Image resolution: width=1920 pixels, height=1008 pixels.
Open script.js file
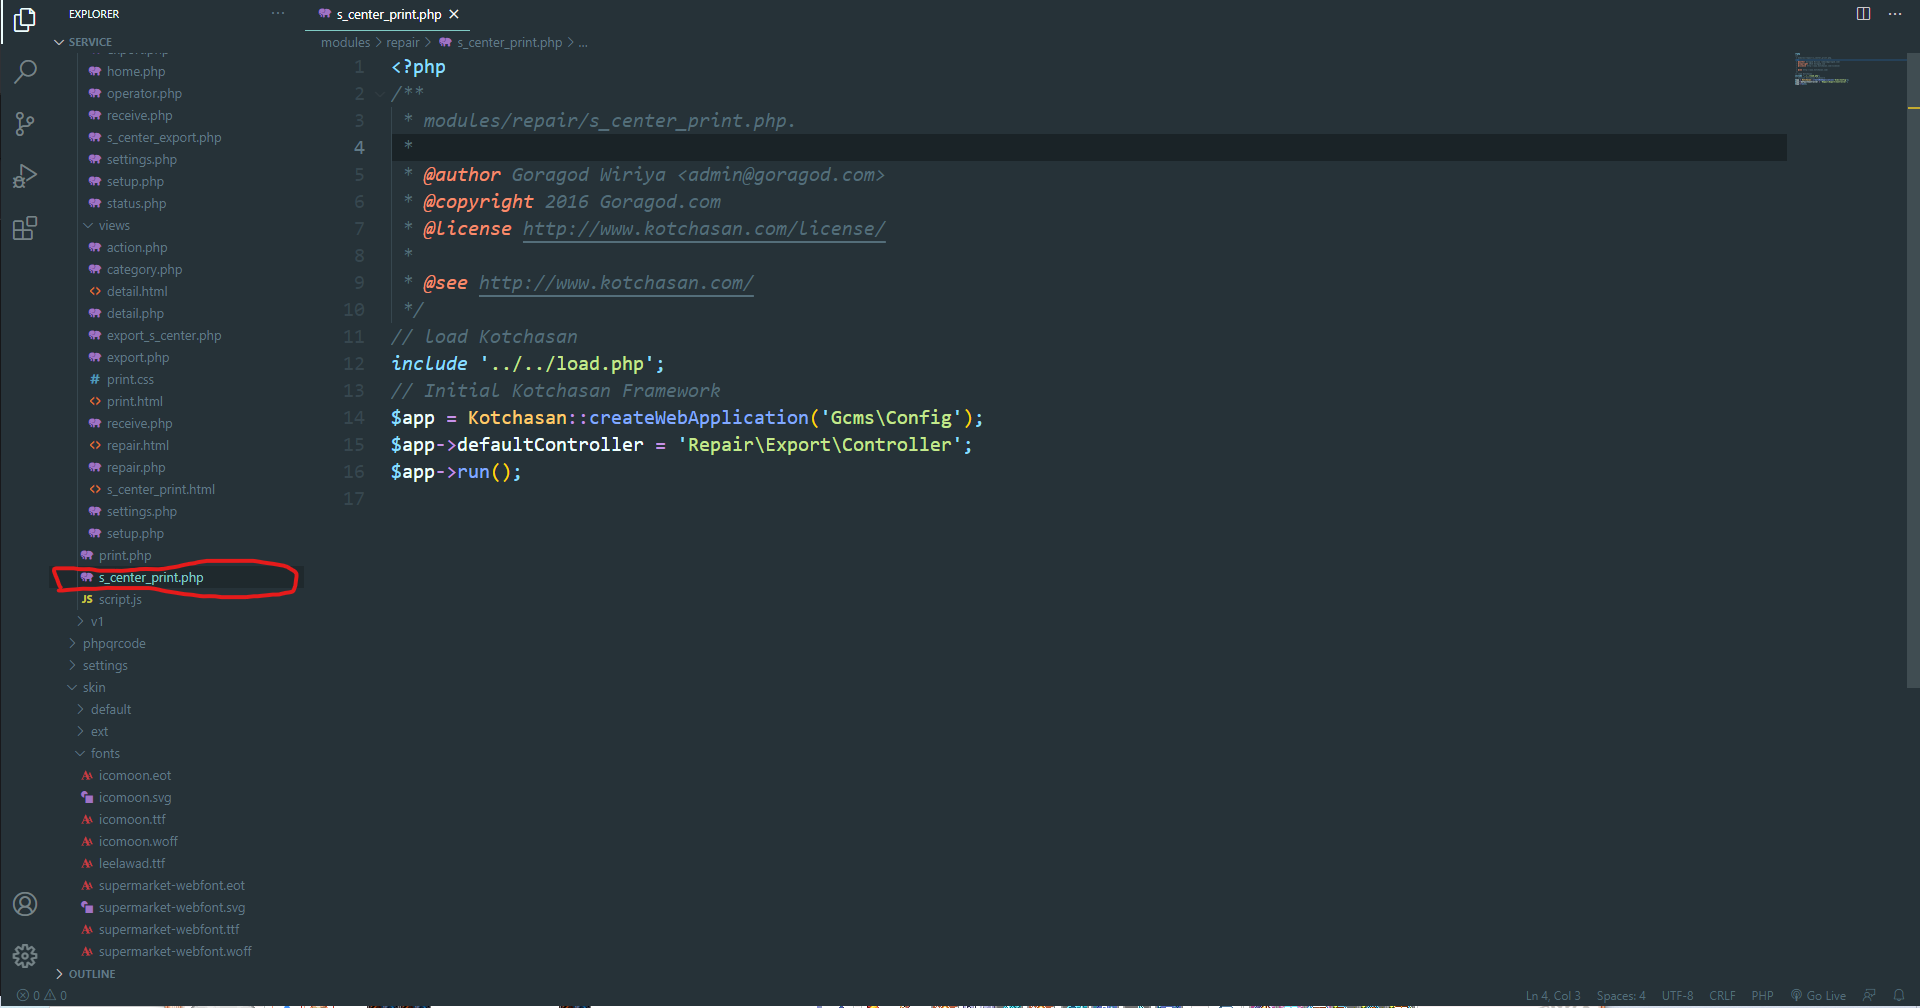[x=120, y=600]
